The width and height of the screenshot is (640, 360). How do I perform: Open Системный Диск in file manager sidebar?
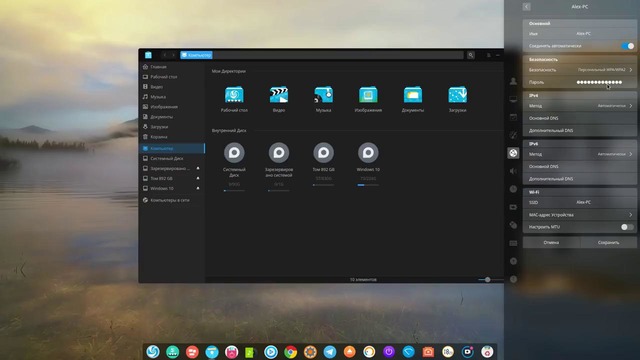click(172, 158)
